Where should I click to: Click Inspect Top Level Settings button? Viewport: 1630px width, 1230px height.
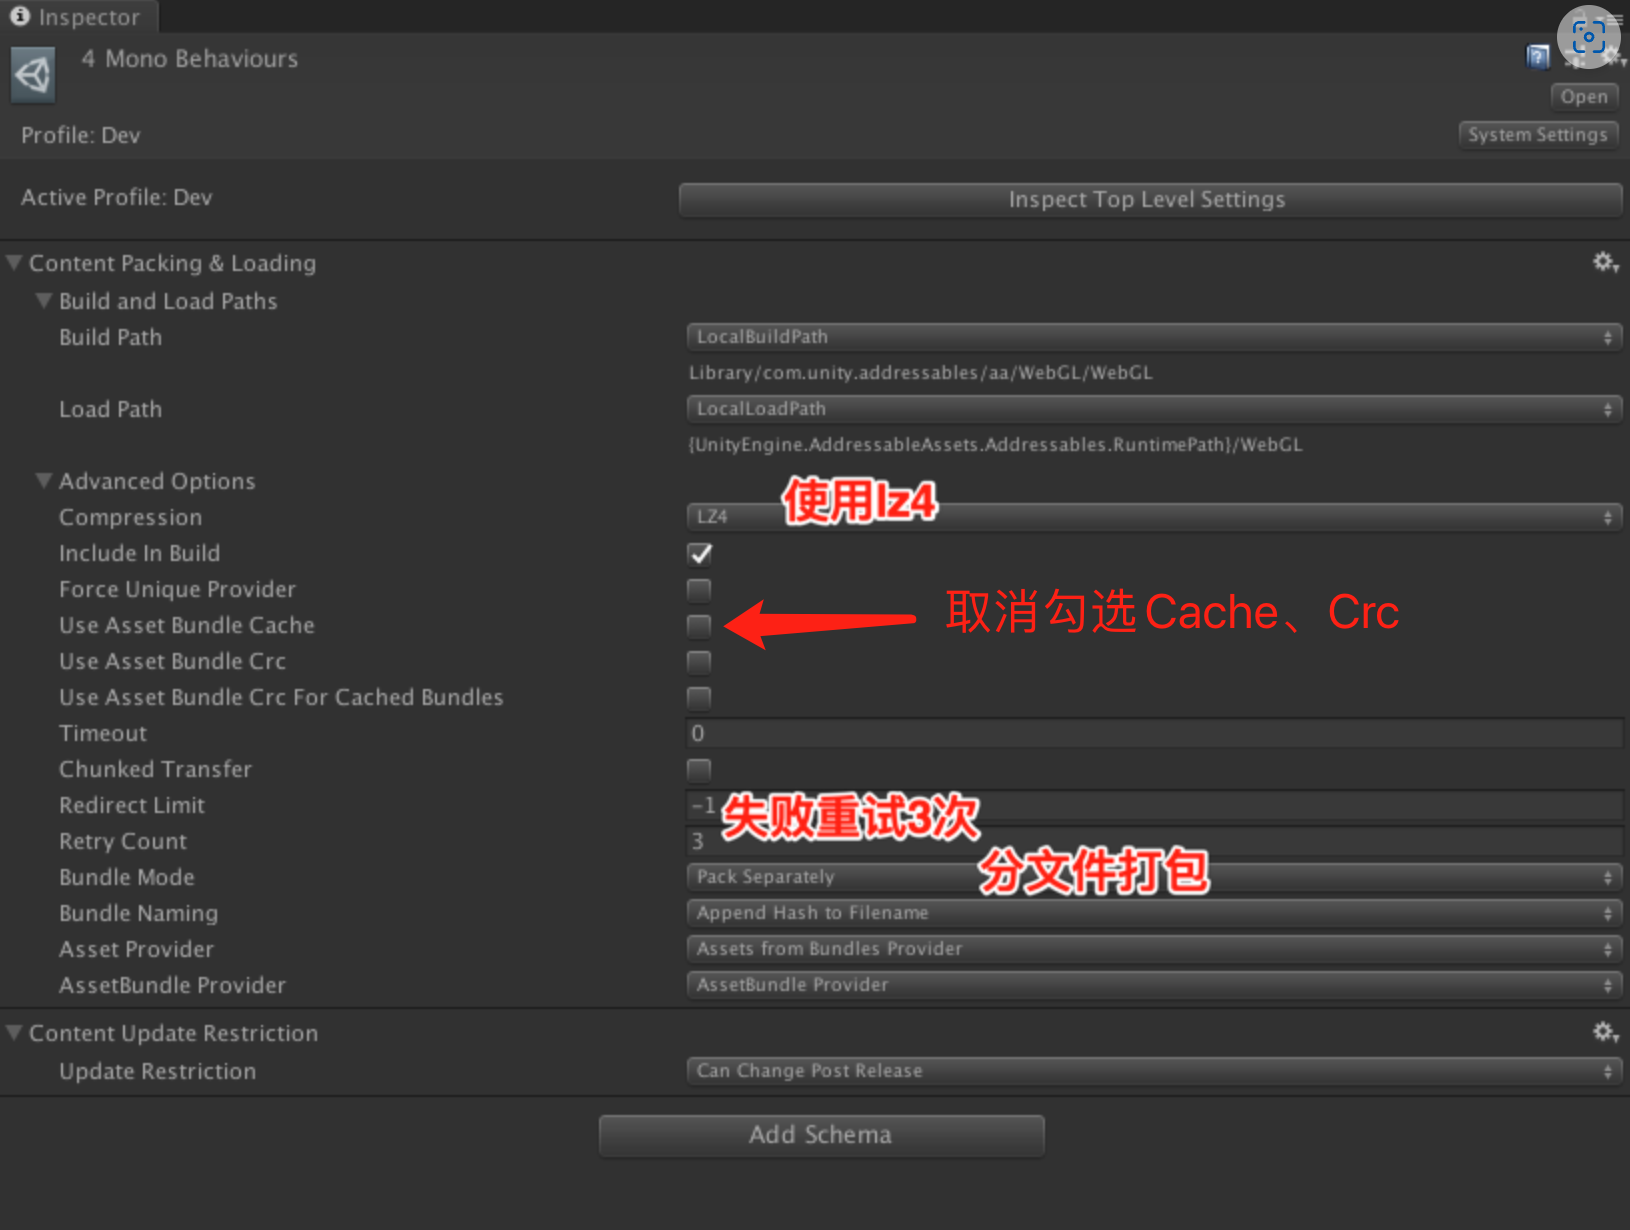pyautogui.click(x=1149, y=199)
